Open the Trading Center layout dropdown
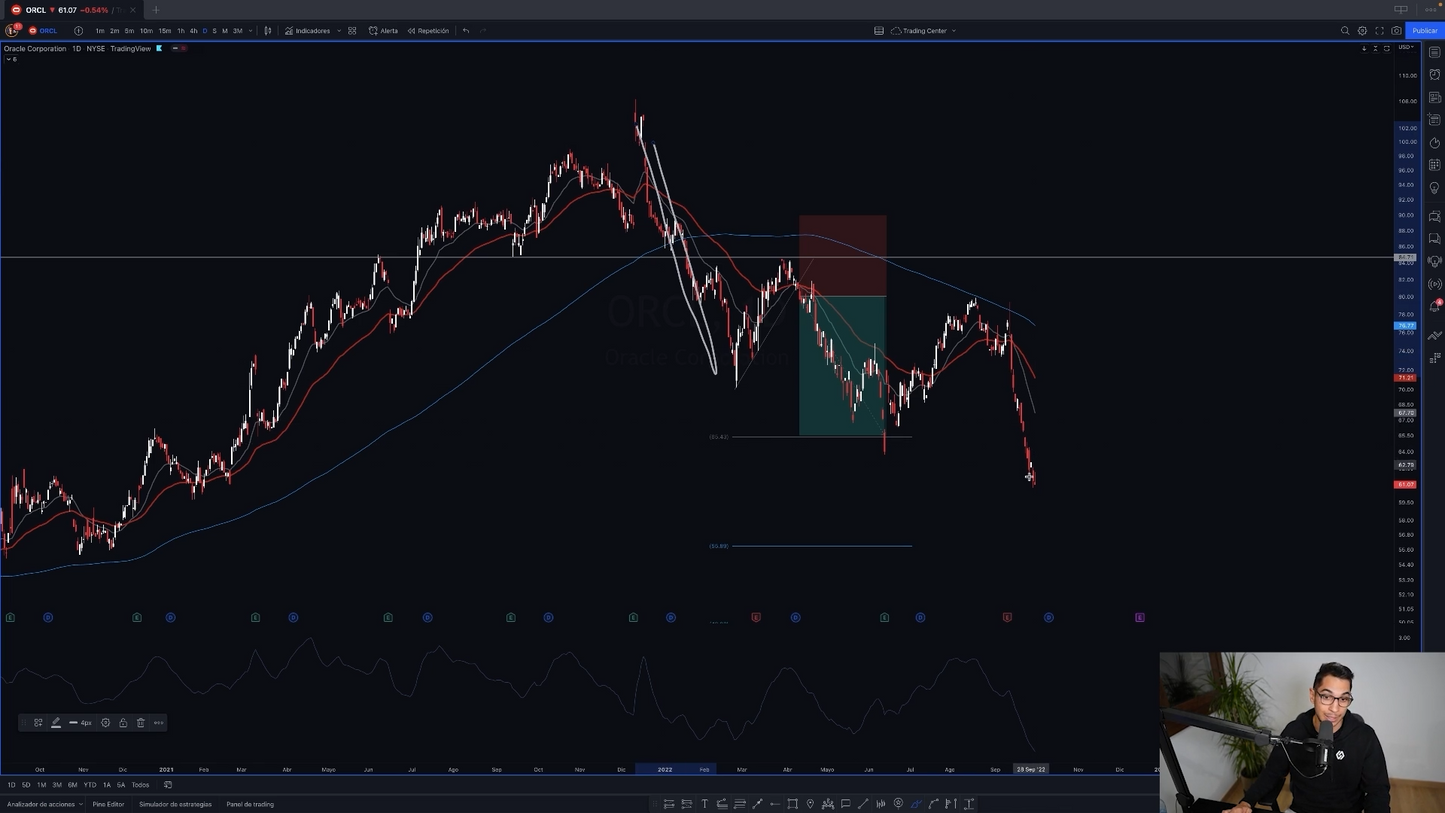The image size is (1445, 813). 923,31
